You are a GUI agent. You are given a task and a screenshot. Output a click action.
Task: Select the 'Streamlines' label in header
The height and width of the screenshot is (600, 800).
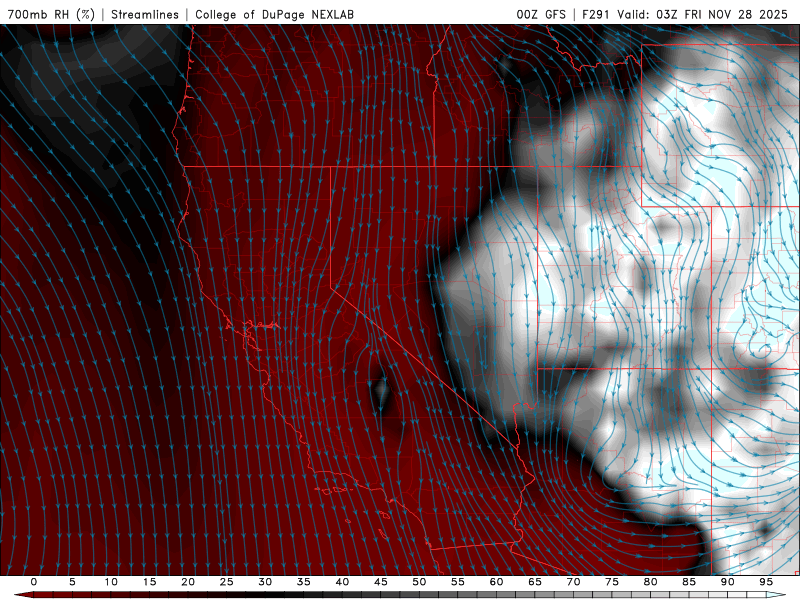coord(145,14)
